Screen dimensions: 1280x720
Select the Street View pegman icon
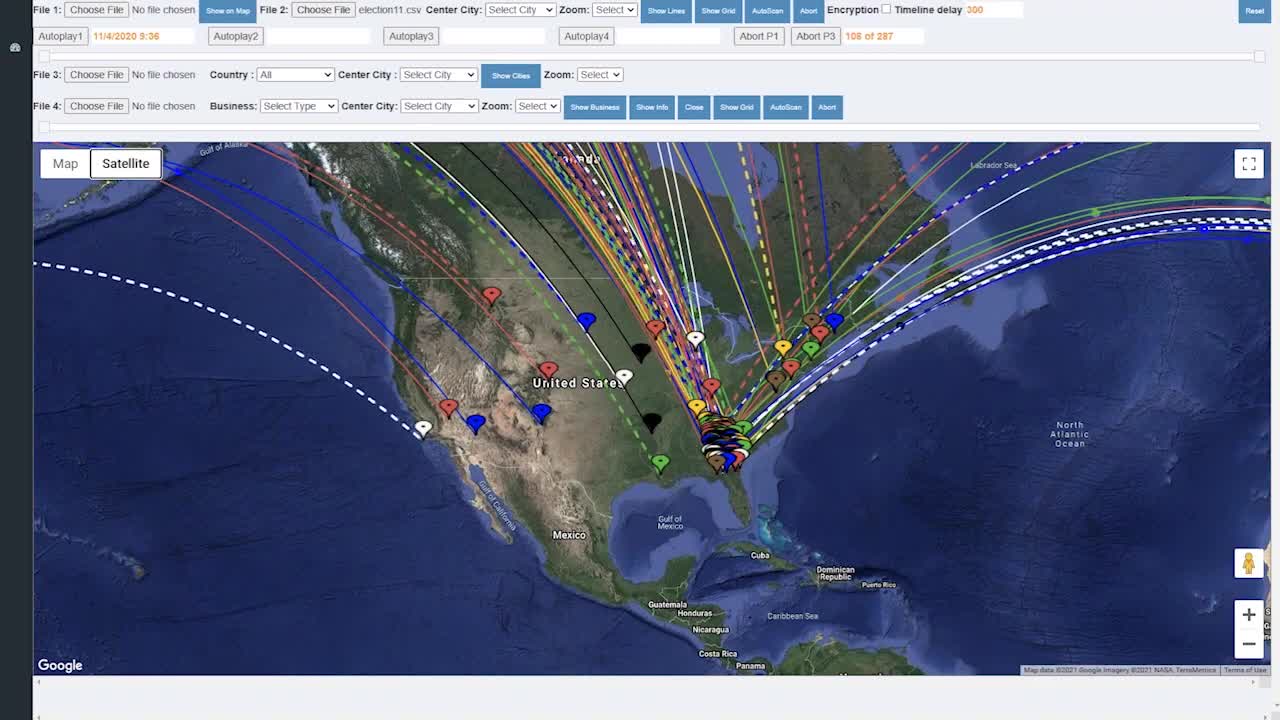coord(1248,563)
